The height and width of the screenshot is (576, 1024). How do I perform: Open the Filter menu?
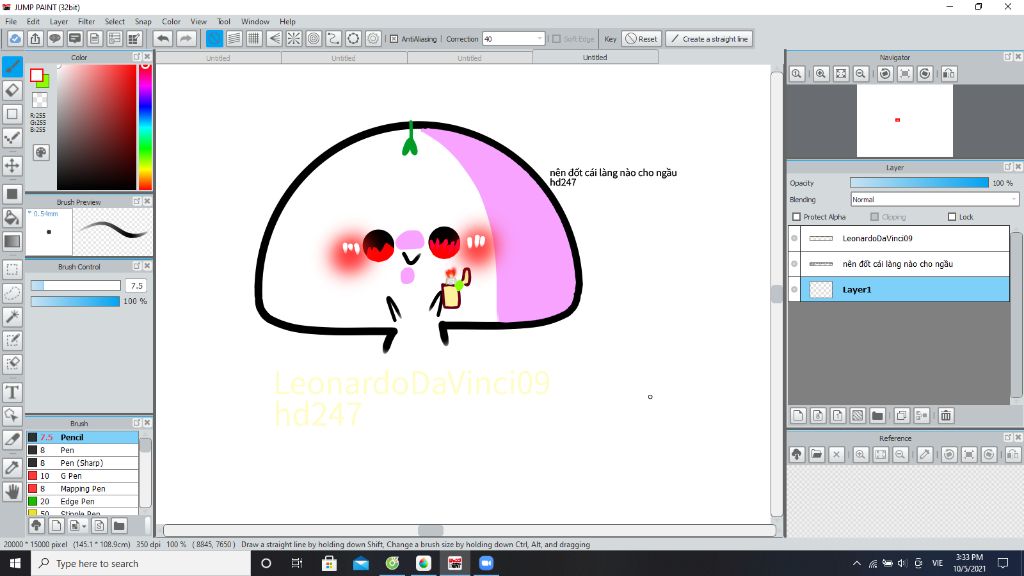pyautogui.click(x=86, y=22)
